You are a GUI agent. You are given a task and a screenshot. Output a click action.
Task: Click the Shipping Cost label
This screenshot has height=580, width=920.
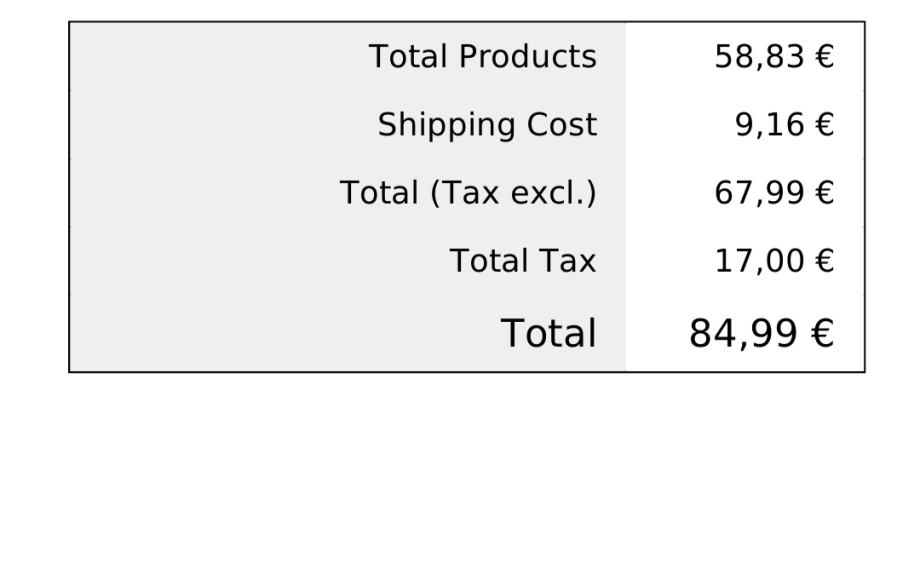click(x=487, y=125)
